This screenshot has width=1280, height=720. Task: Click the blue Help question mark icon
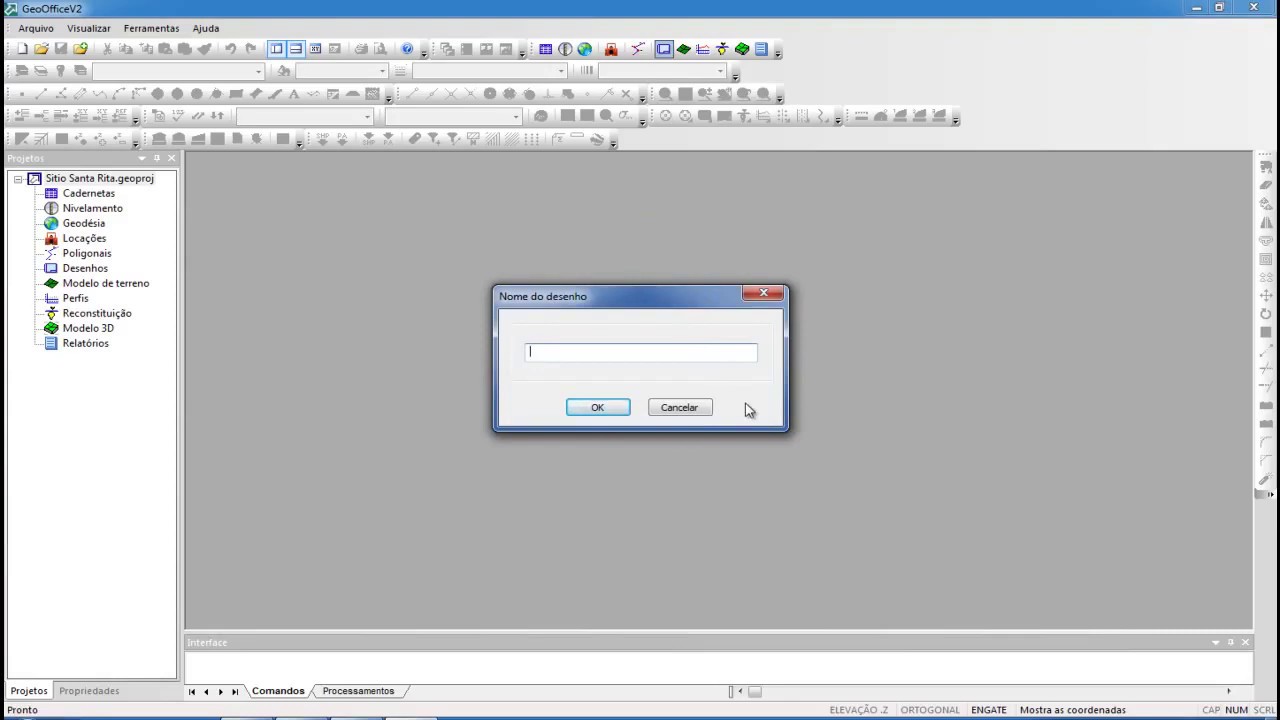(407, 49)
